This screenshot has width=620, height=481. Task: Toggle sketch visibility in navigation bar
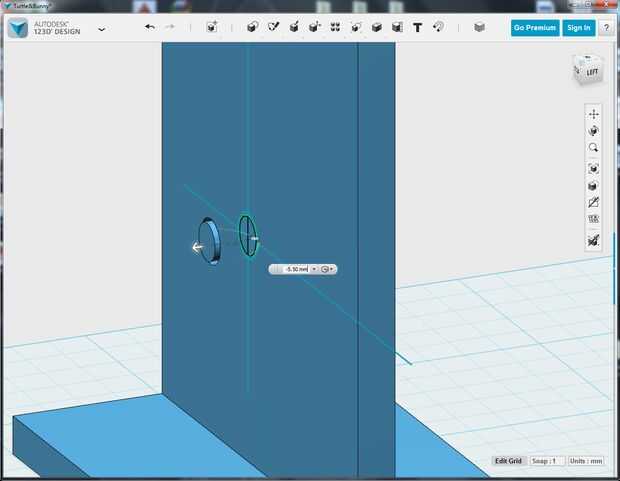[x=593, y=202]
